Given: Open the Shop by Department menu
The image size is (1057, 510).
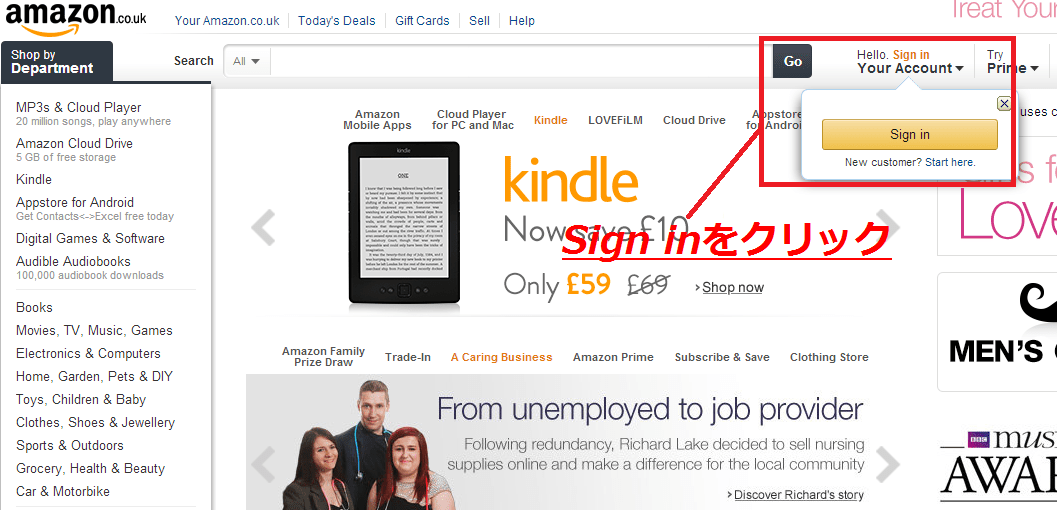Looking at the screenshot, I should [x=57, y=61].
